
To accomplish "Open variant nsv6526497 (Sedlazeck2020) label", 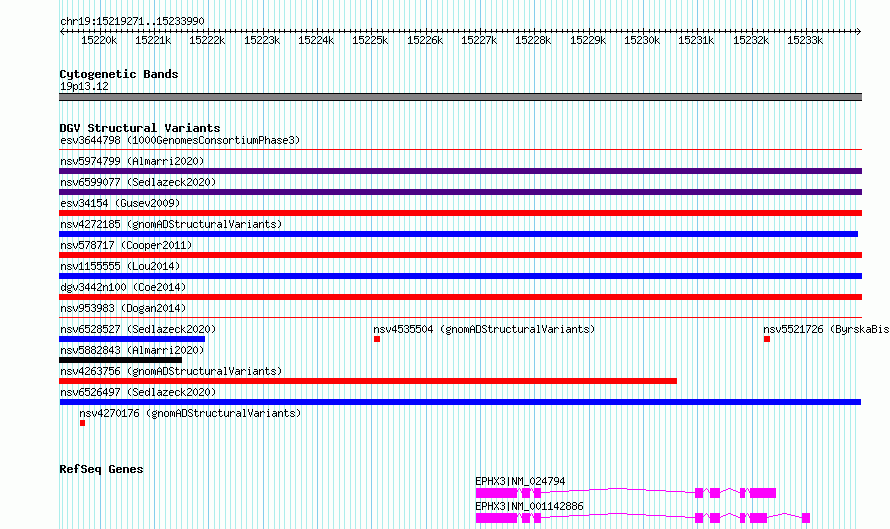I will (x=138, y=392).
